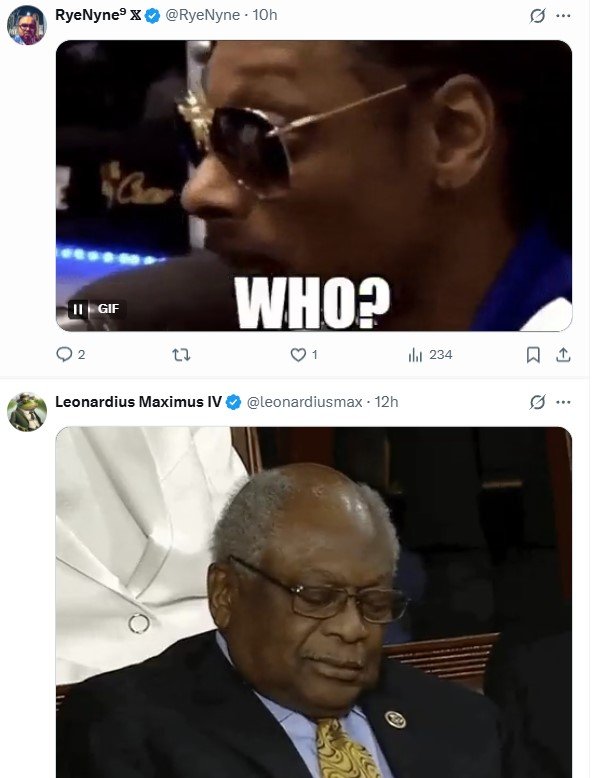Click Grok icon on RyeNyne's post

pos(537,15)
